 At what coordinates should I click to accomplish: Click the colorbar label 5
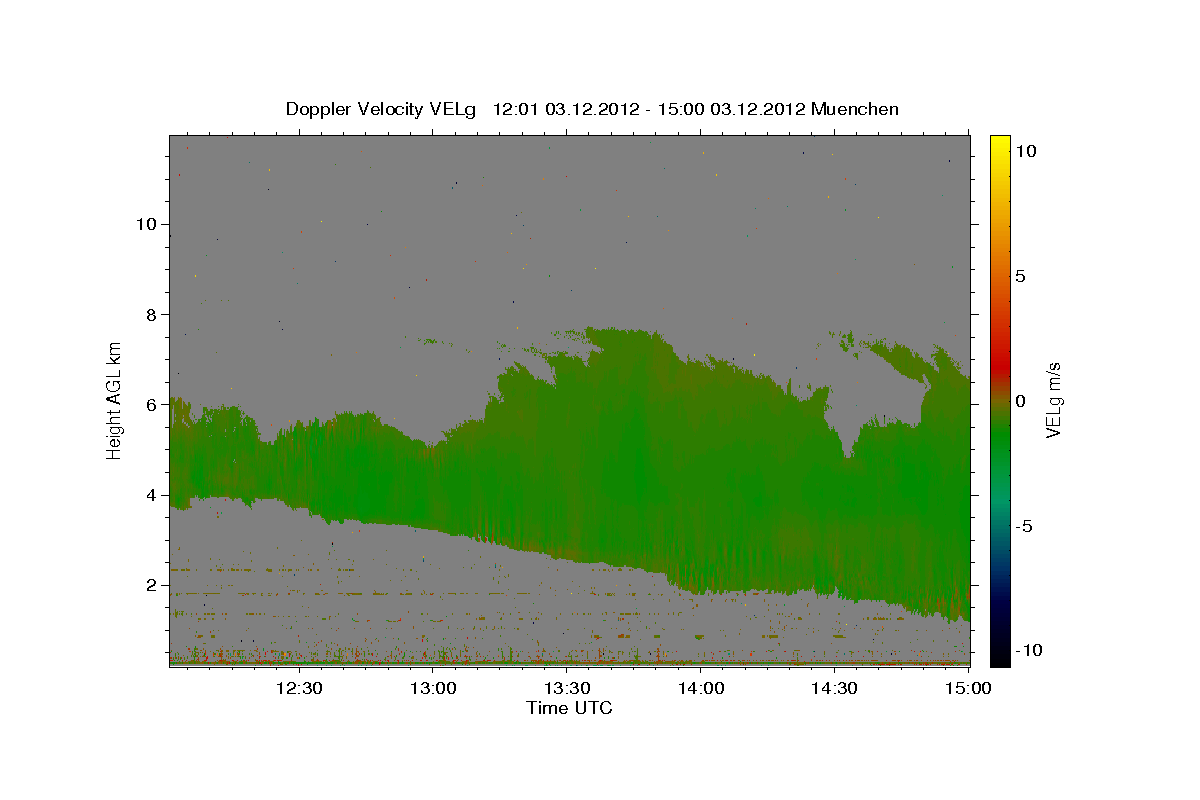coord(1020,276)
